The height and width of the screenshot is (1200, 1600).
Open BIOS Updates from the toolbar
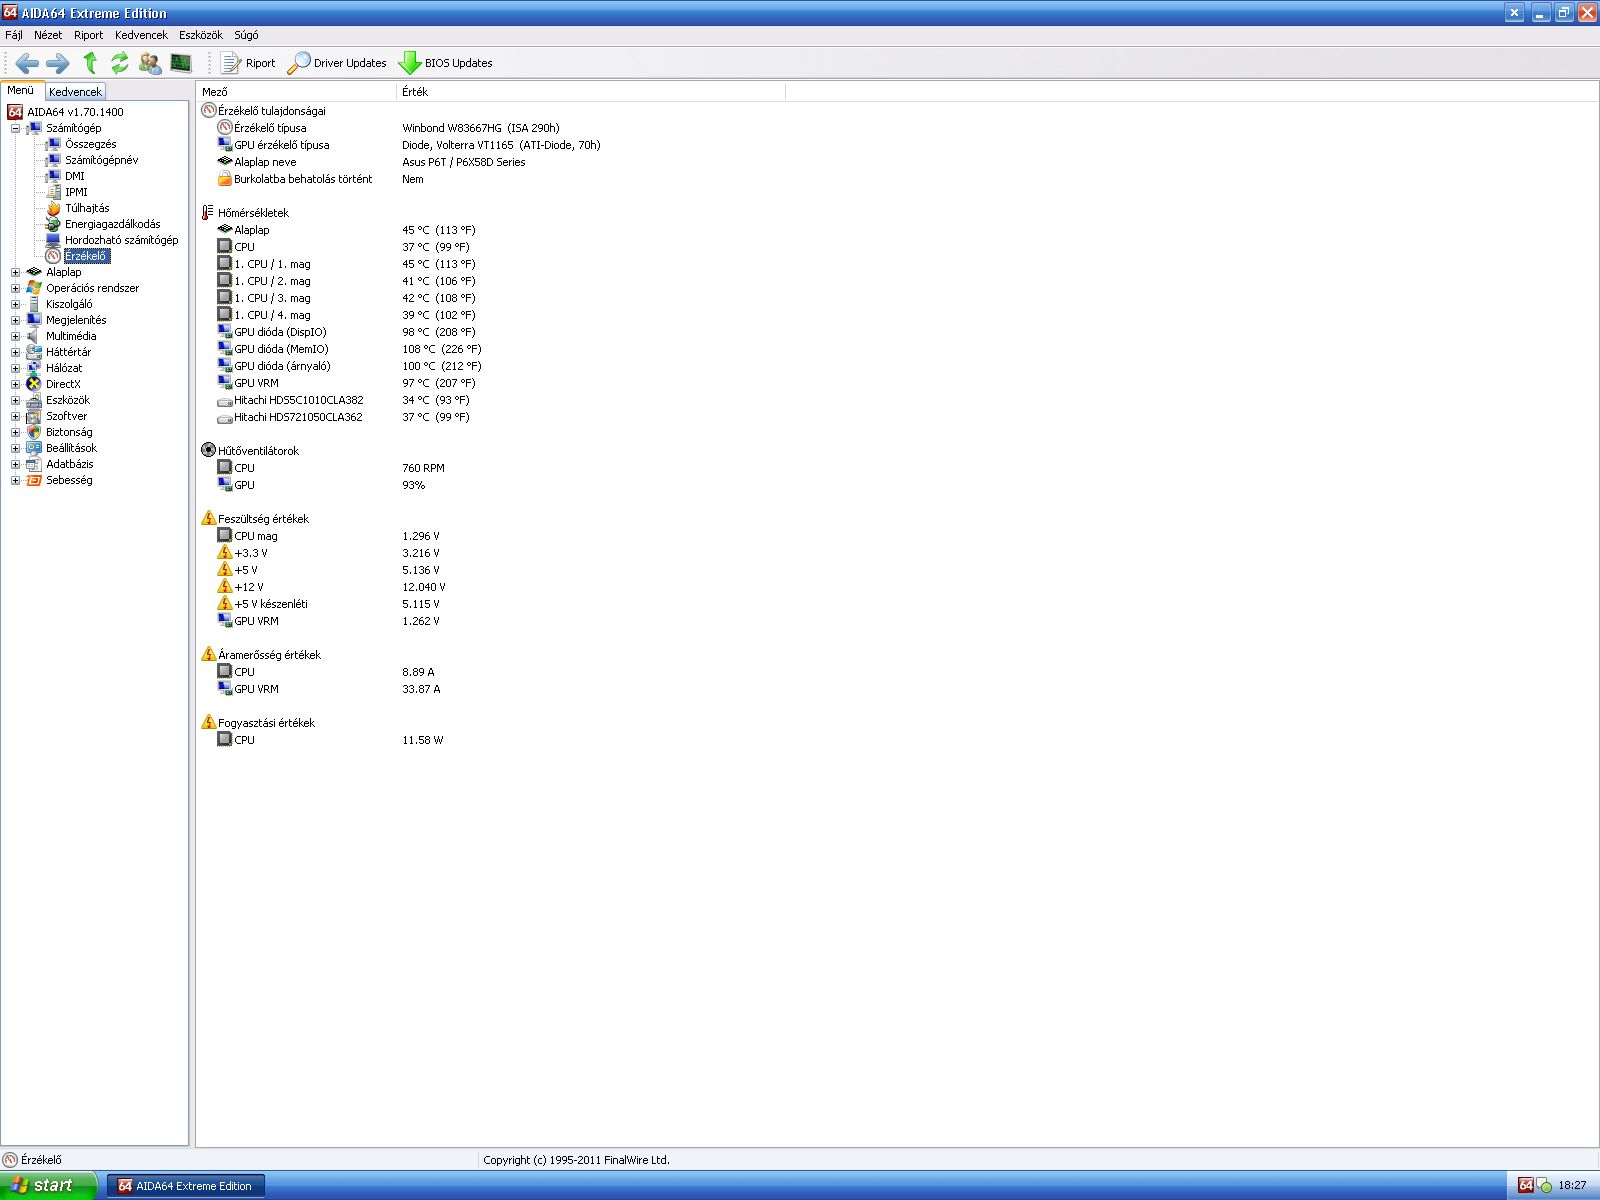coord(446,63)
